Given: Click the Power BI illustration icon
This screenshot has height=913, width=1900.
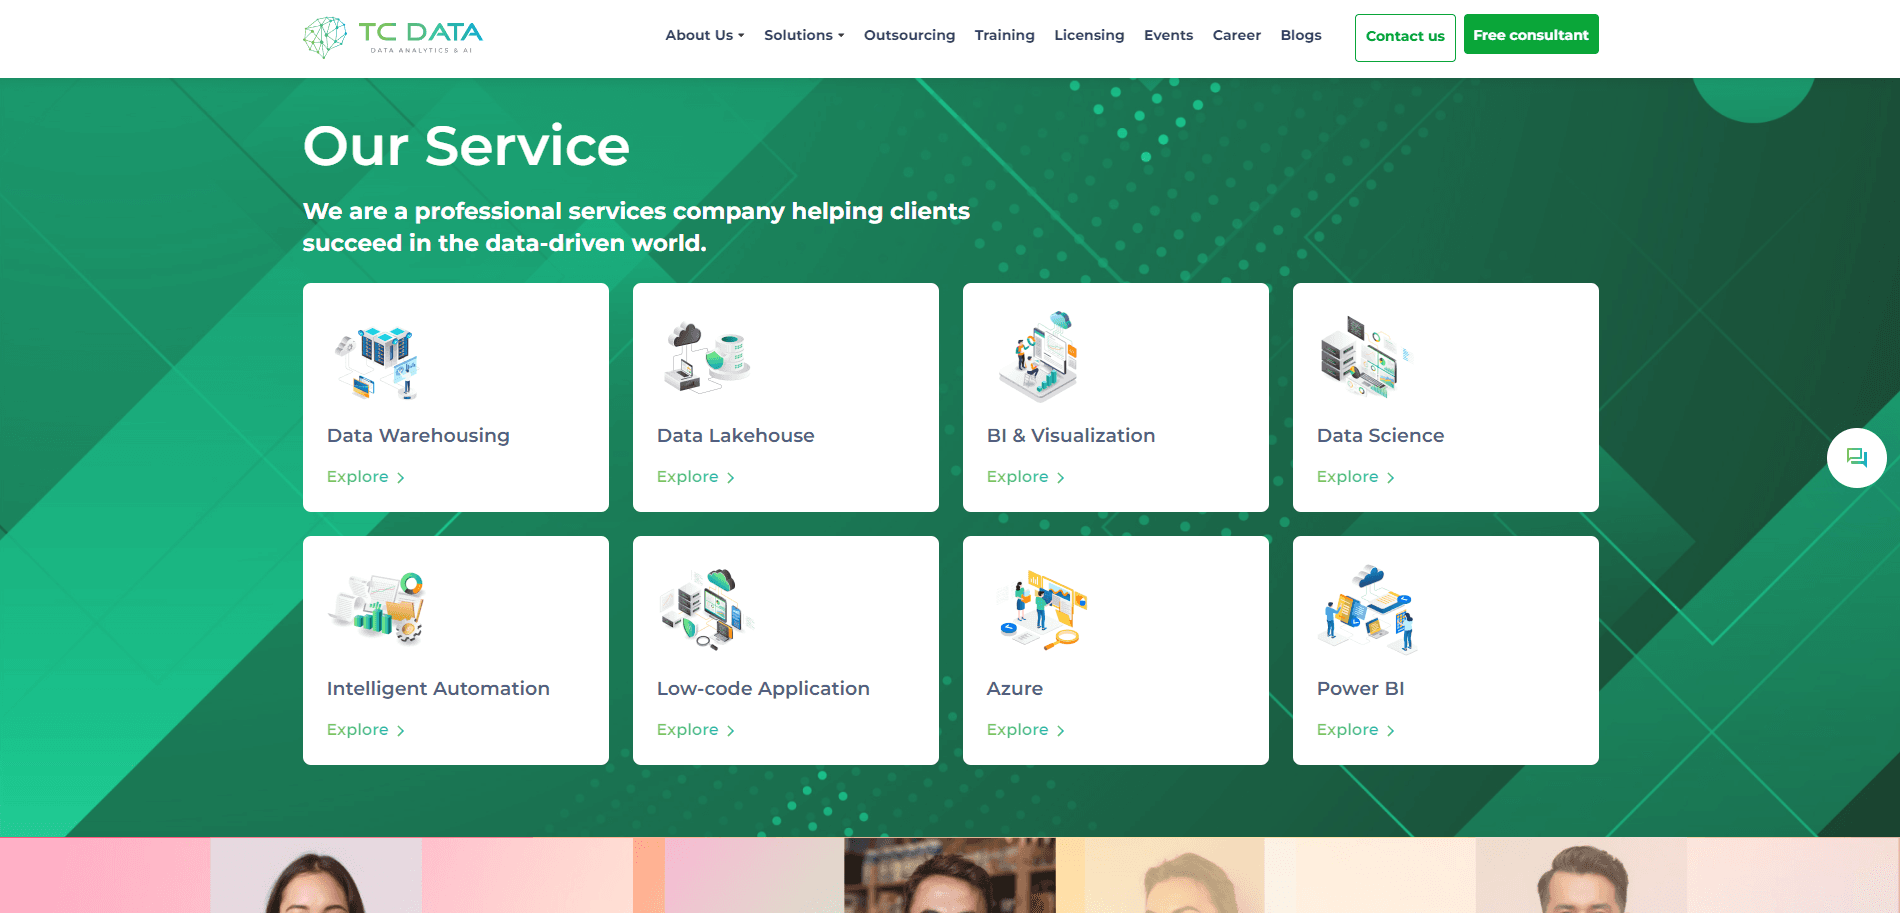Looking at the screenshot, I should pyautogui.click(x=1367, y=610).
